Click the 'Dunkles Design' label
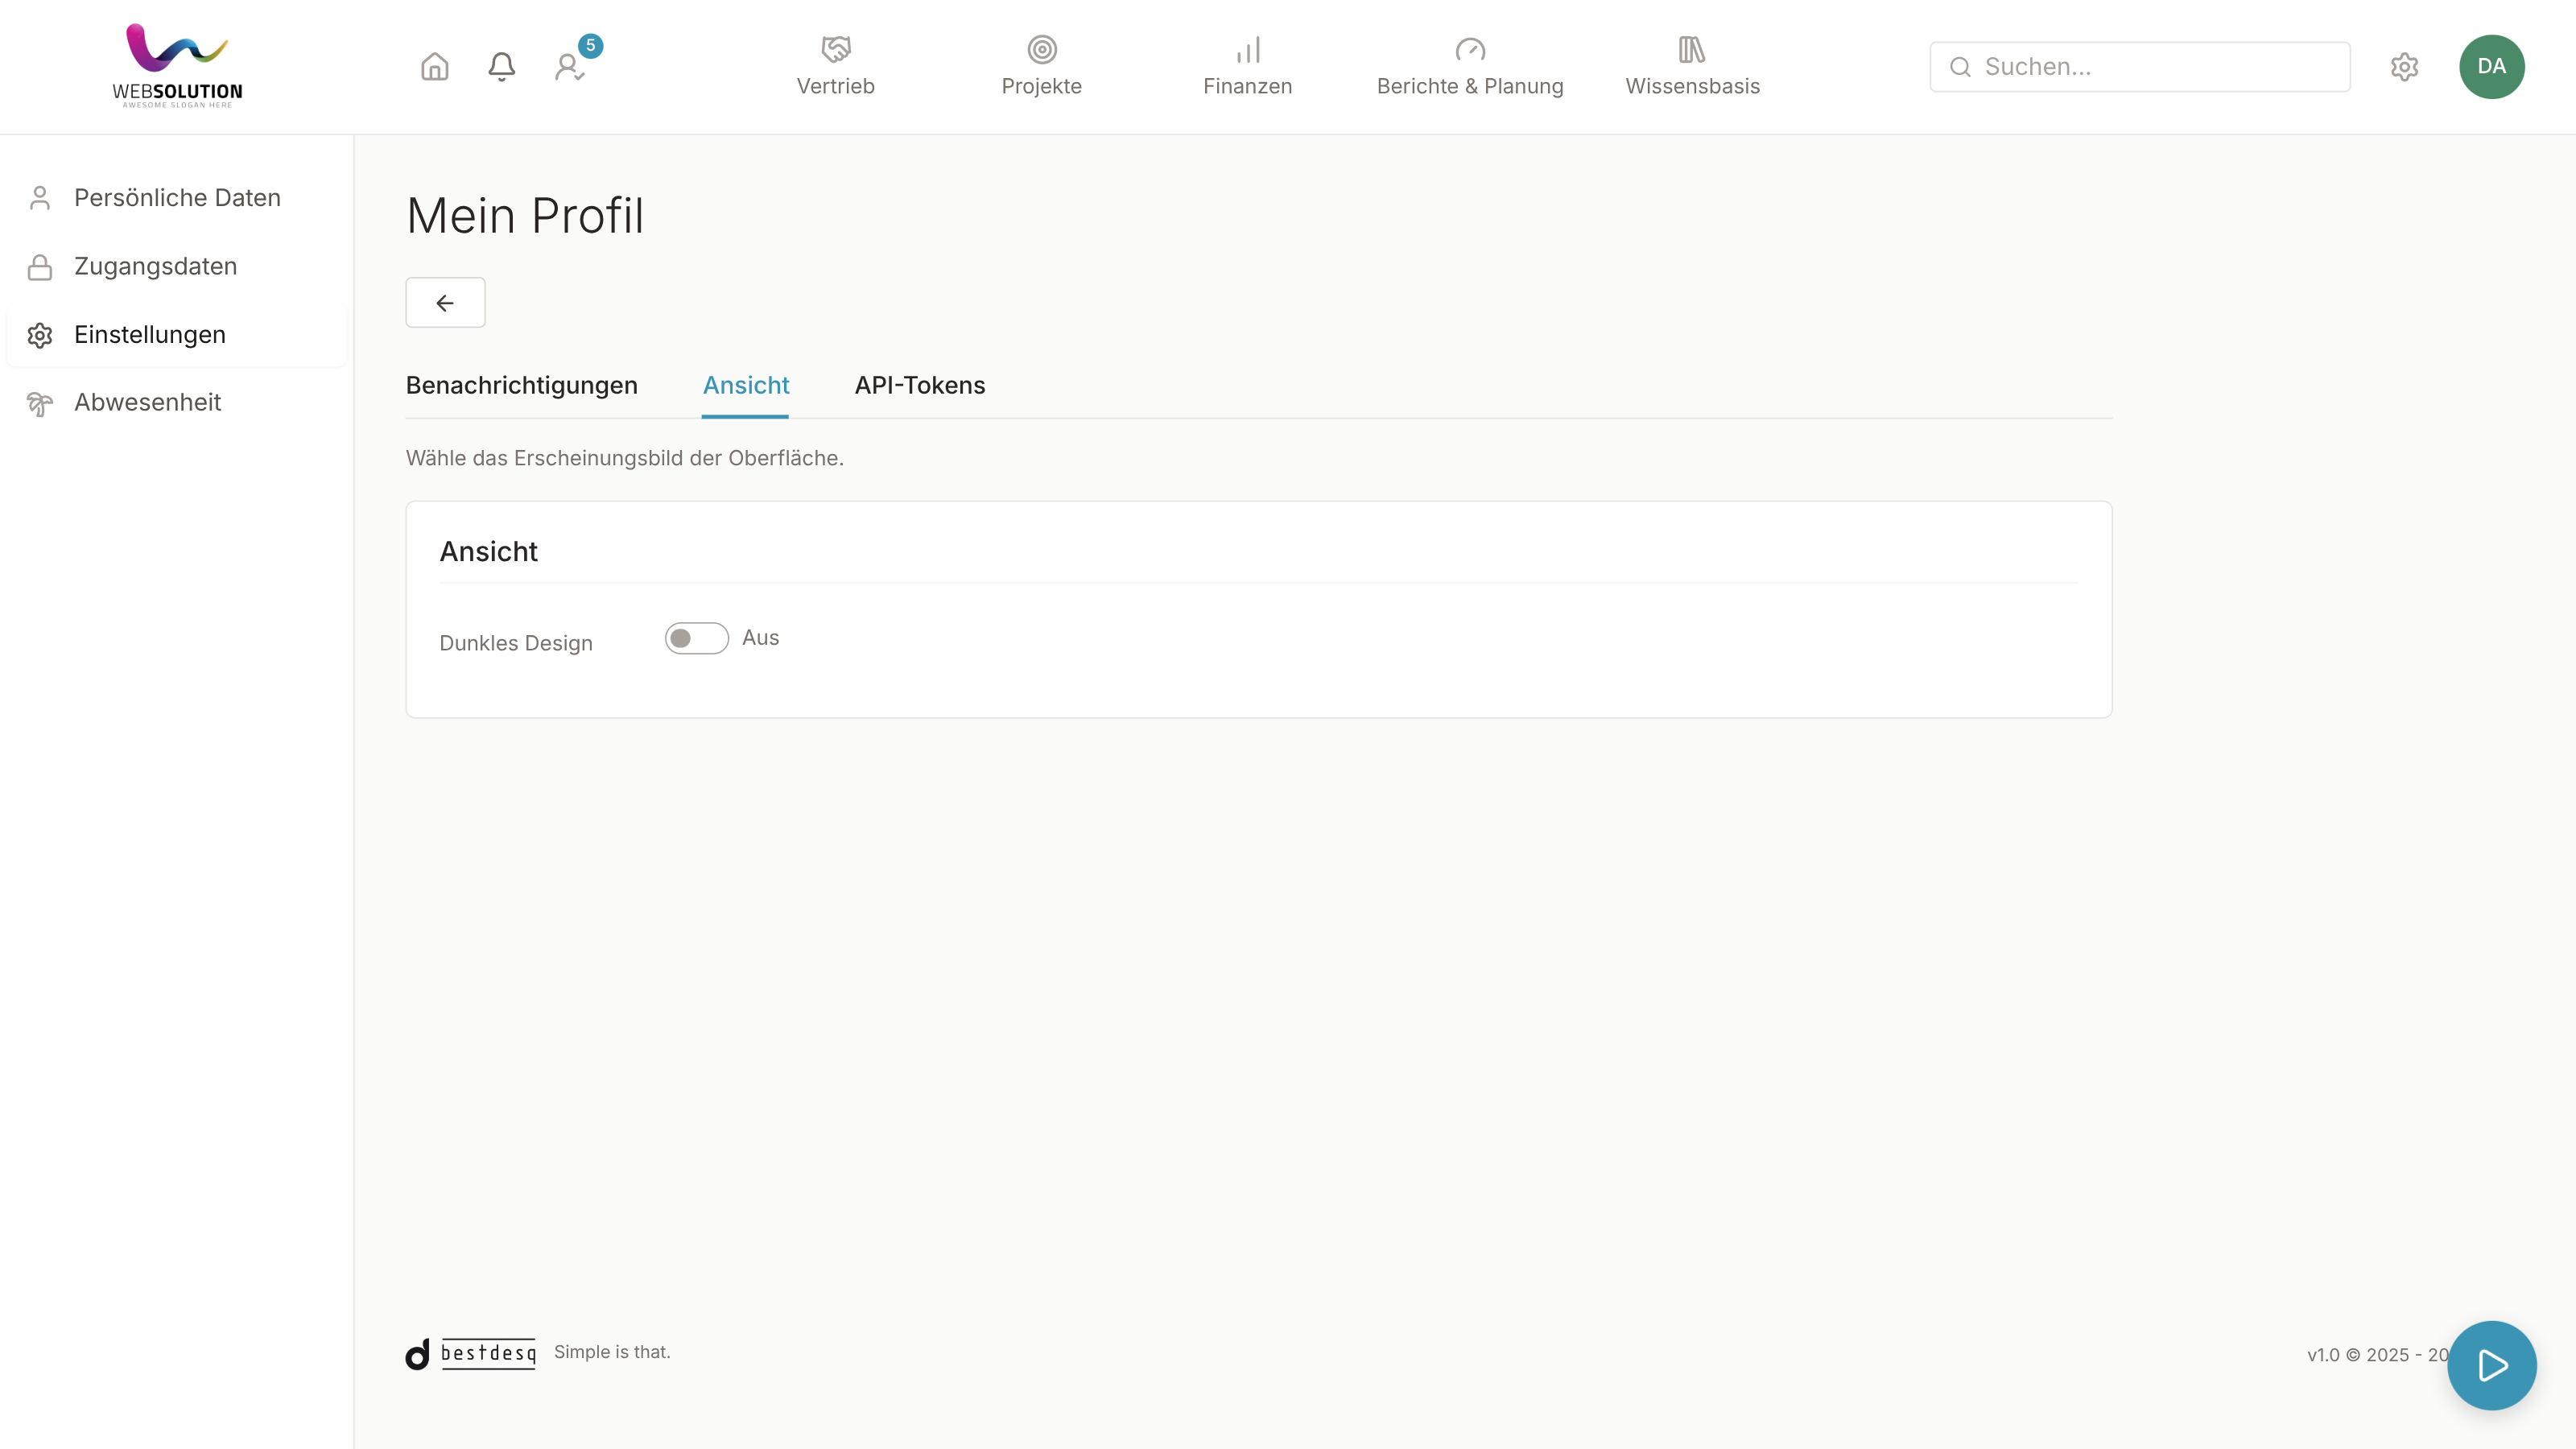This screenshot has width=2576, height=1449. [515, 643]
